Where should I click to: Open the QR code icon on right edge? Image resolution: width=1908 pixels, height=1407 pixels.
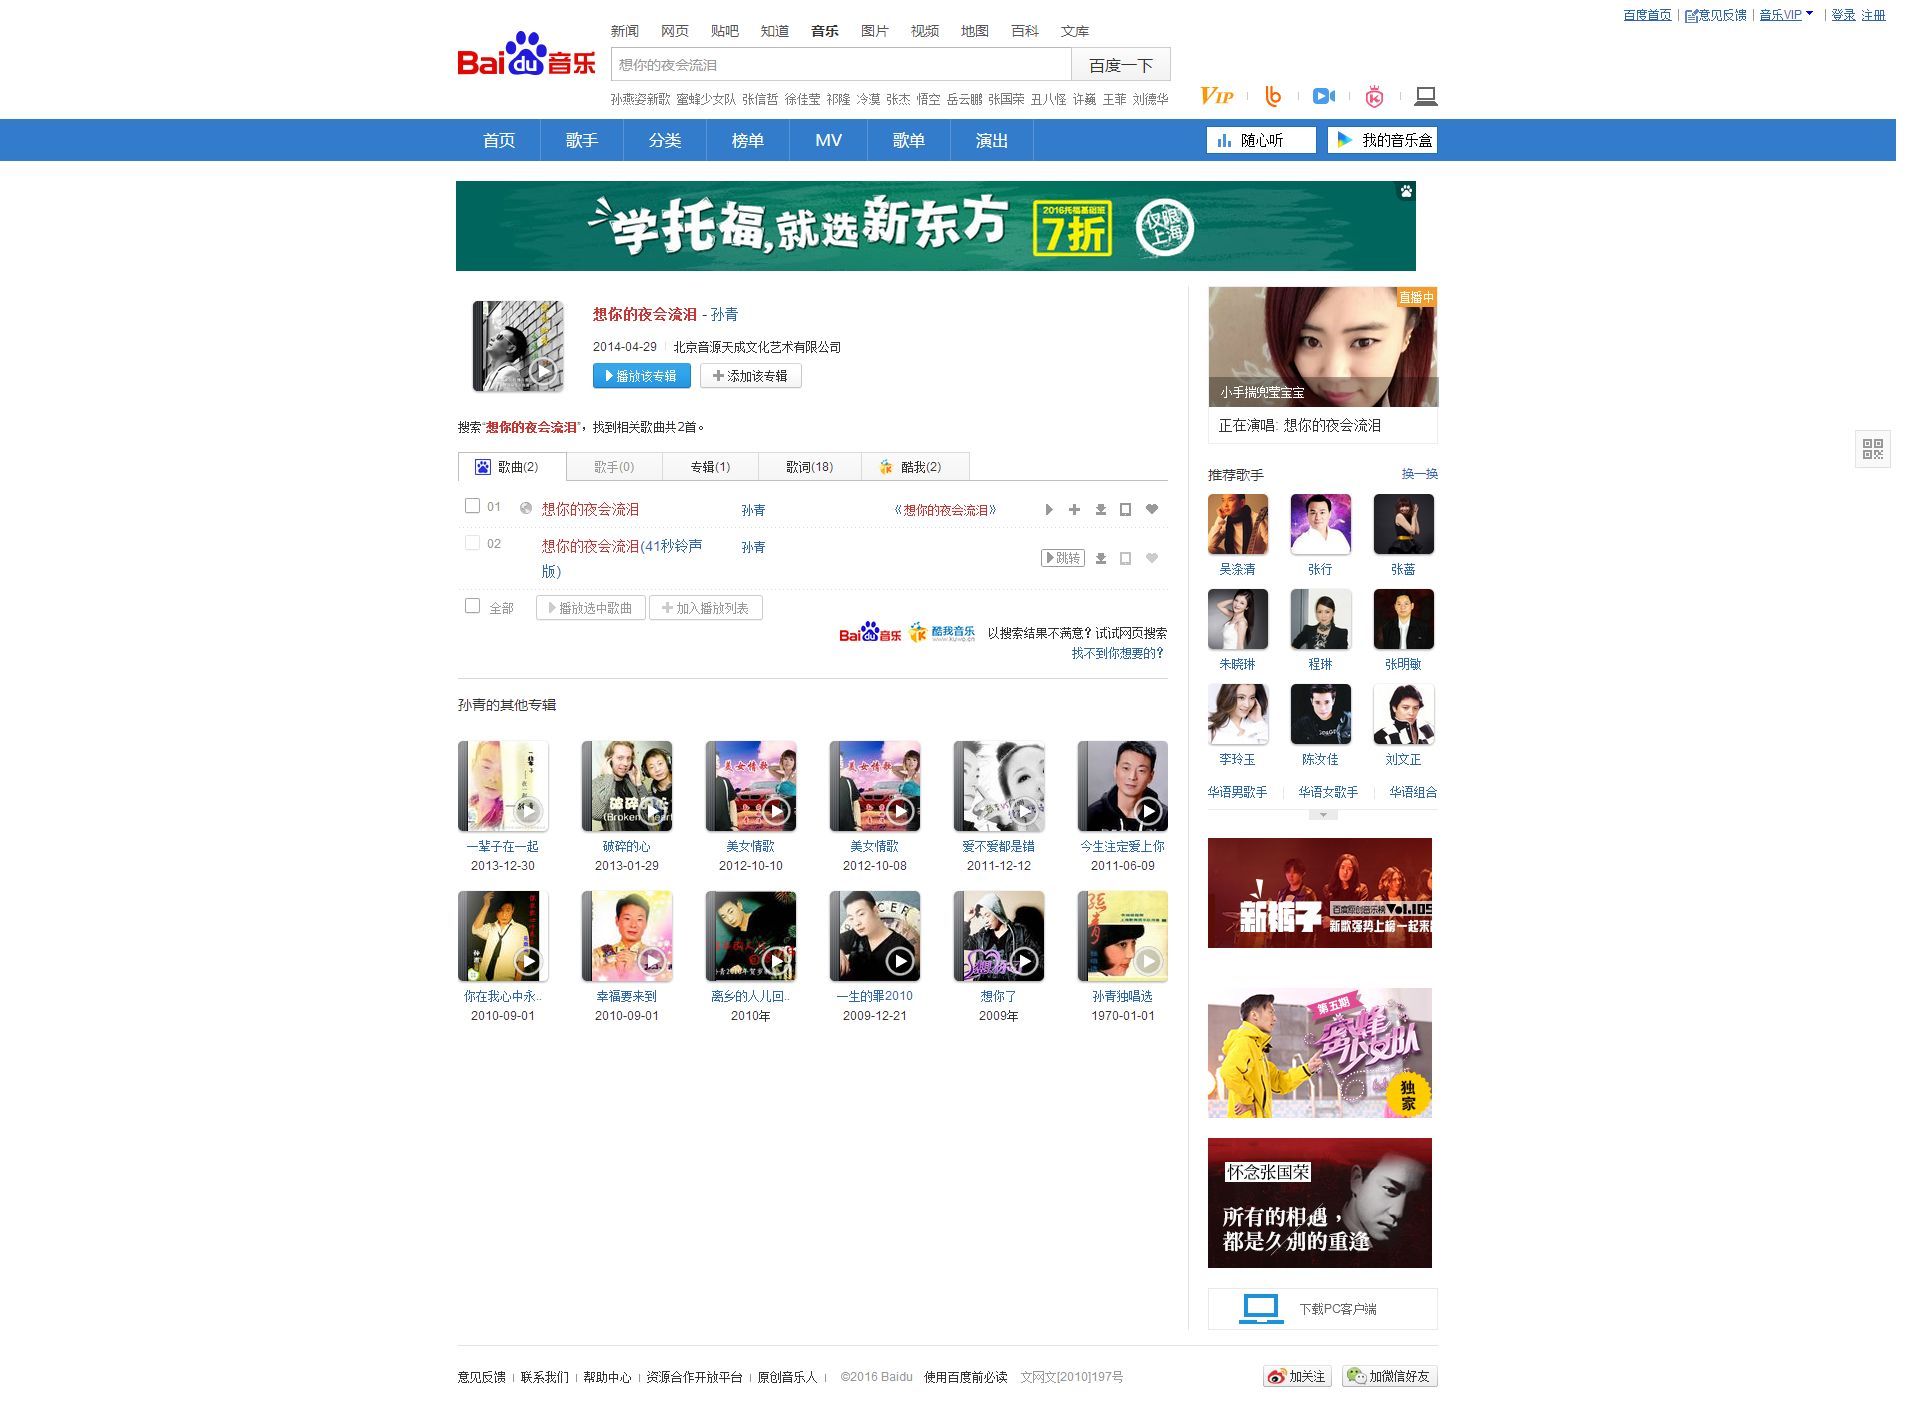click(1873, 448)
